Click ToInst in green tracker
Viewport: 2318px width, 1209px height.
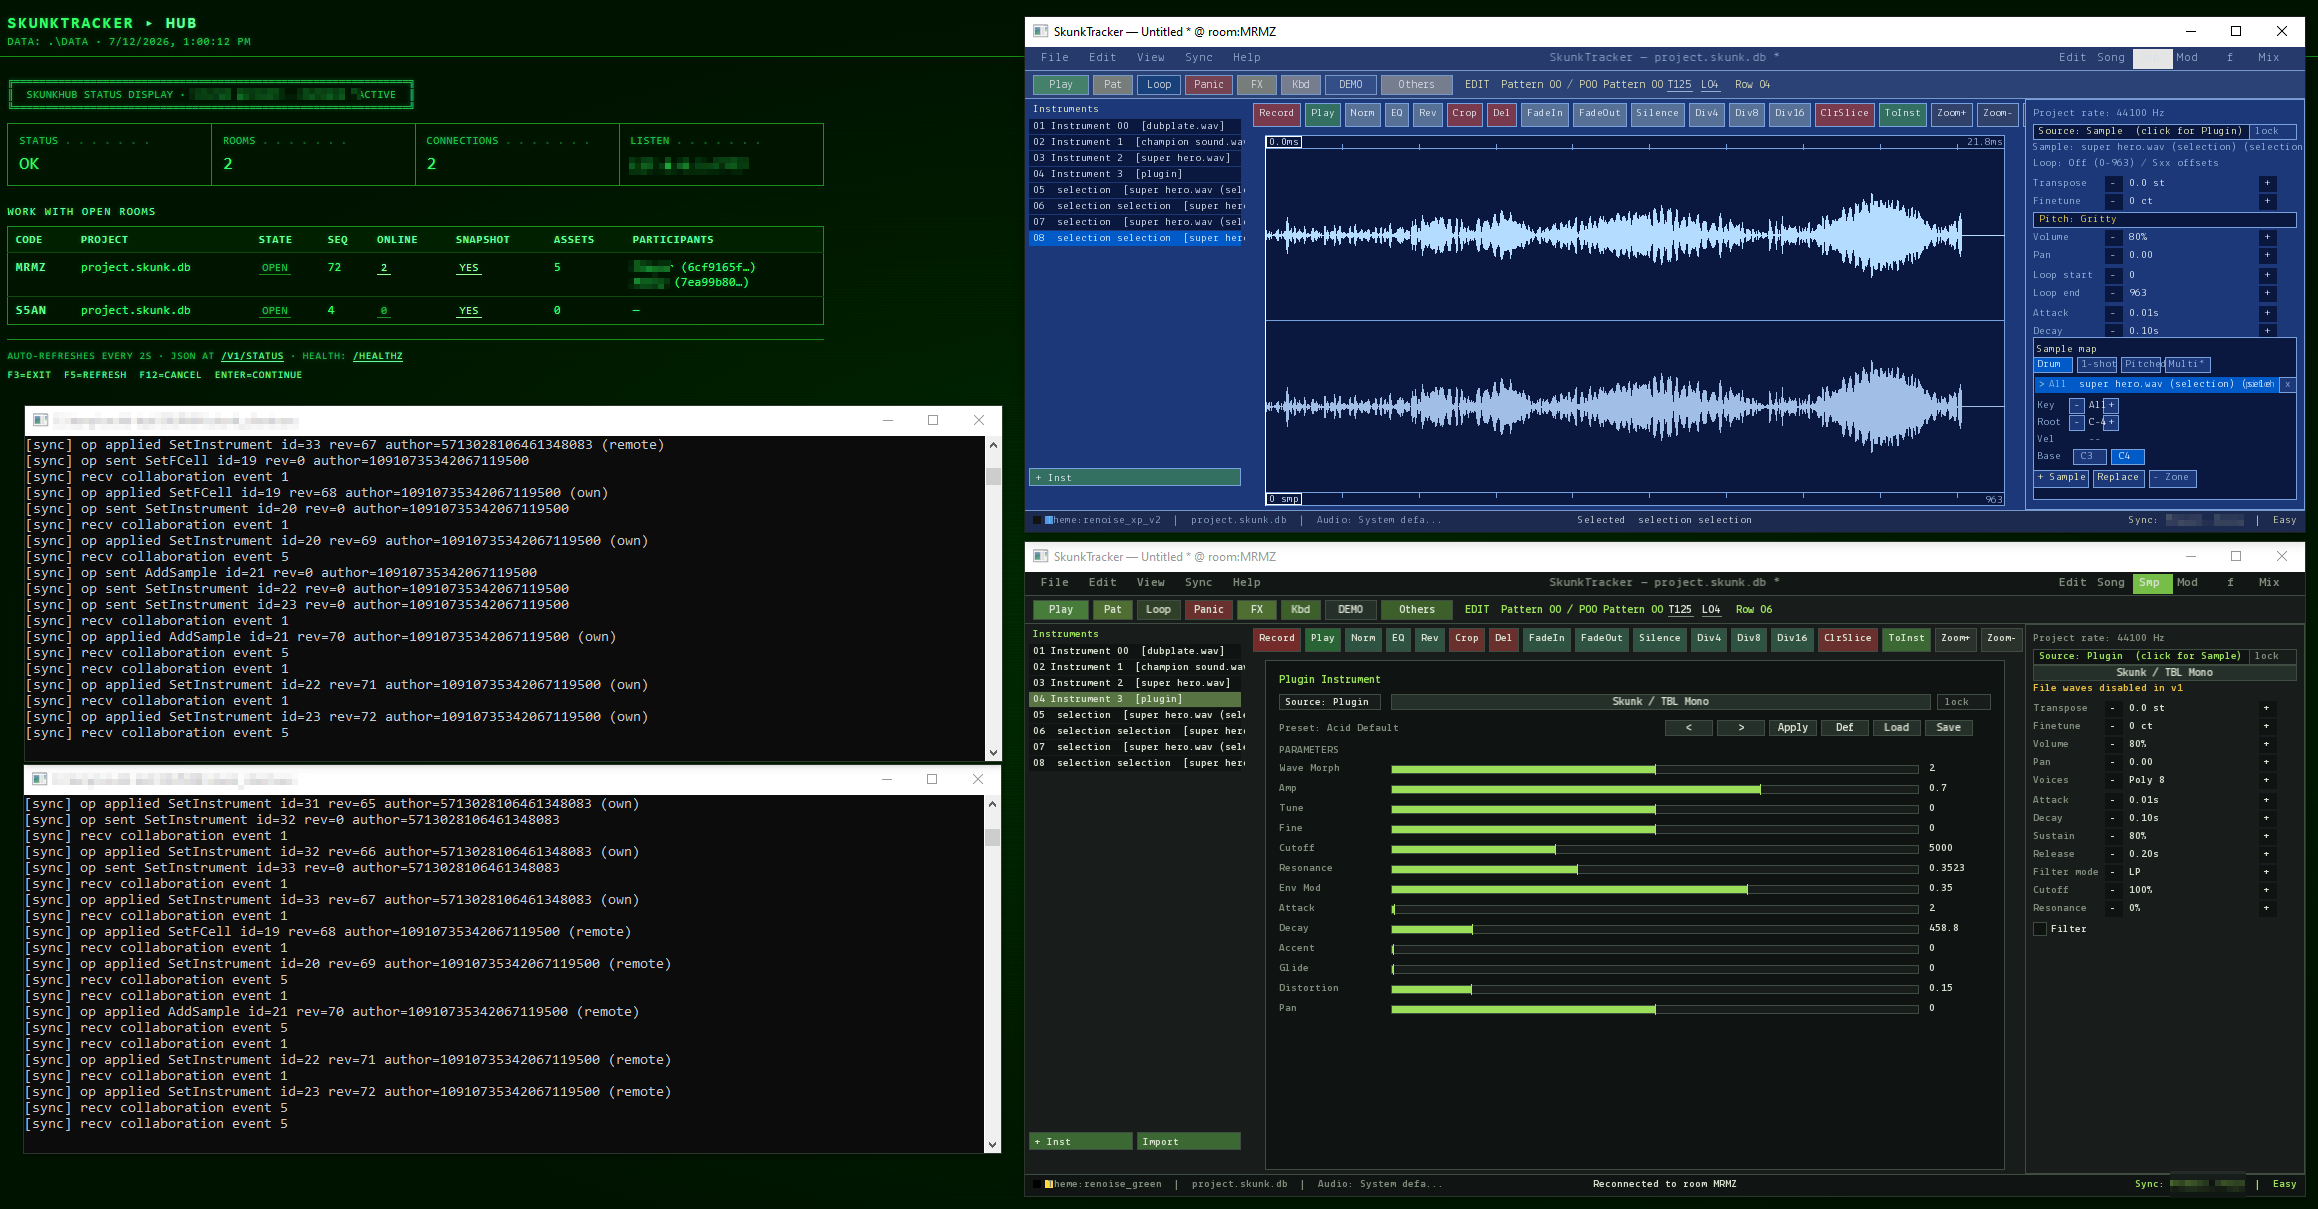coord(1905,639)
